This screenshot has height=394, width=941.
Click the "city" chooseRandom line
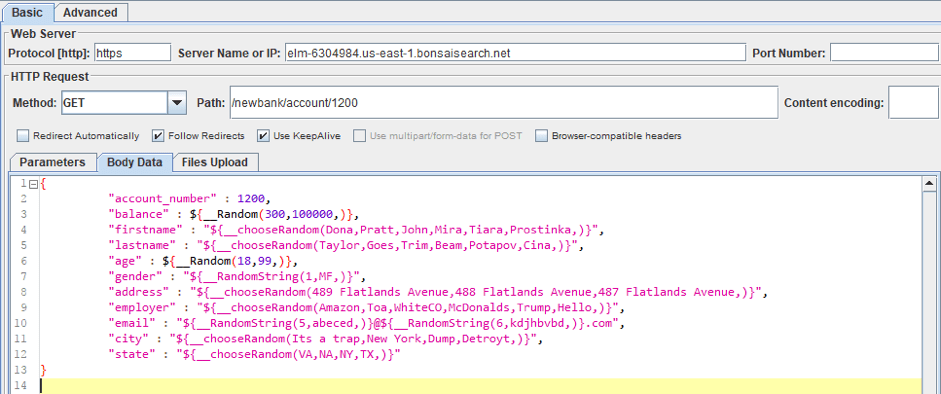point(325,339)
